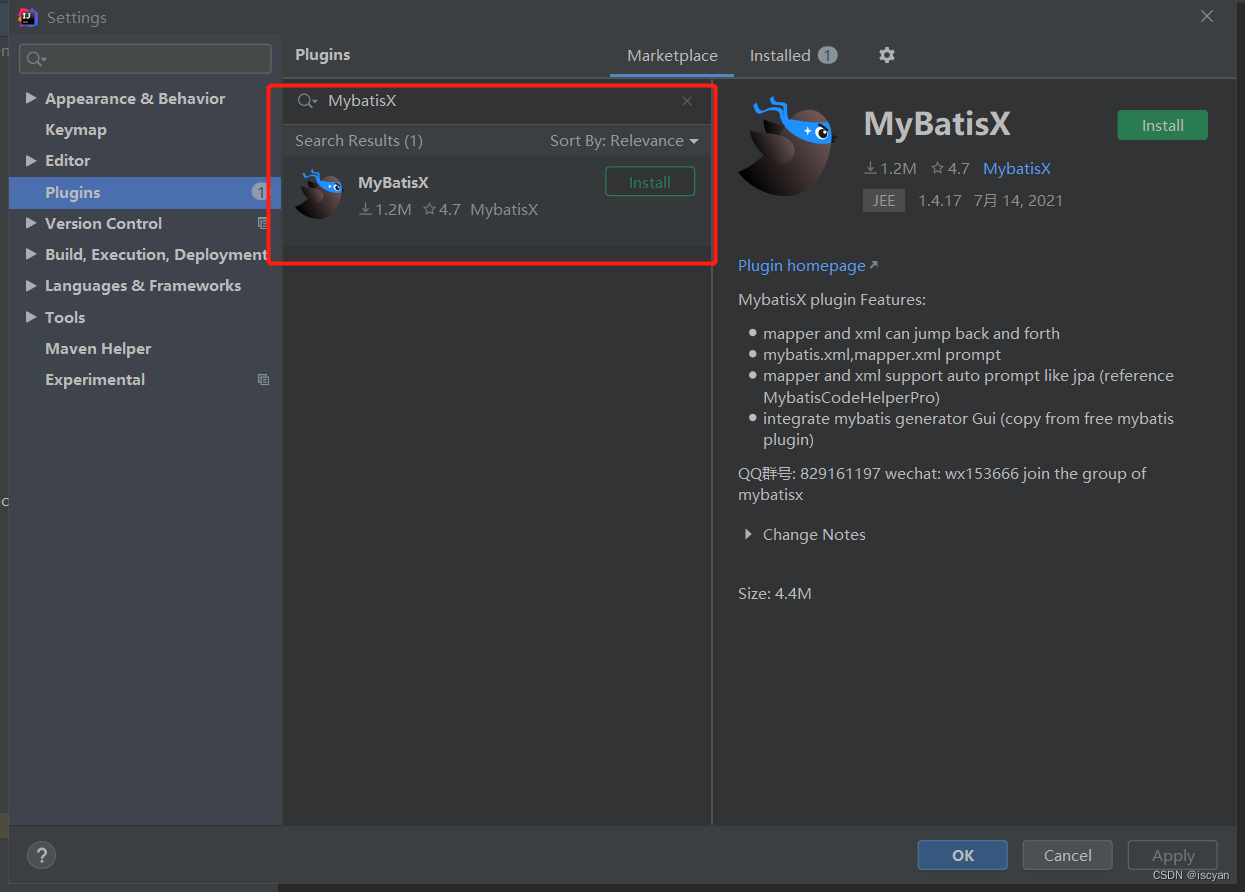
Task: Open help via question mark button
Action: [41, 855]
